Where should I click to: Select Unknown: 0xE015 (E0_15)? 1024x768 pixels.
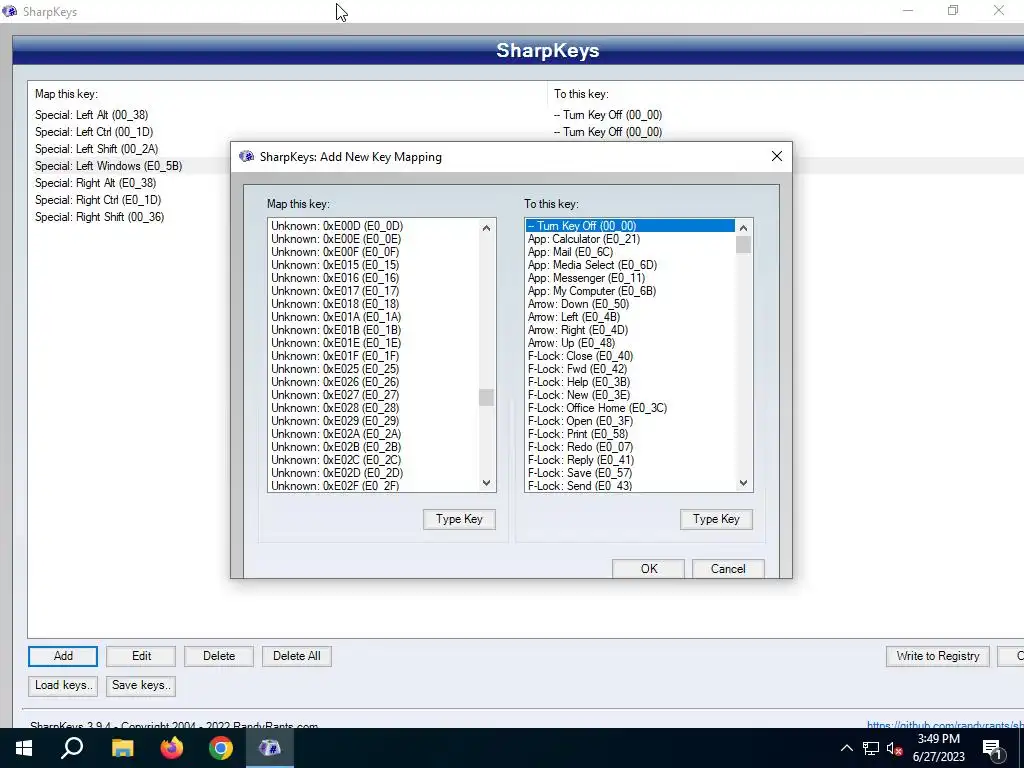click(x=374, y=265)
